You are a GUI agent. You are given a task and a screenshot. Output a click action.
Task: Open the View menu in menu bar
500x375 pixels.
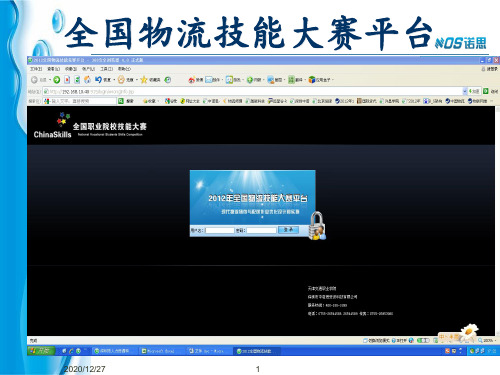[53, 69]
